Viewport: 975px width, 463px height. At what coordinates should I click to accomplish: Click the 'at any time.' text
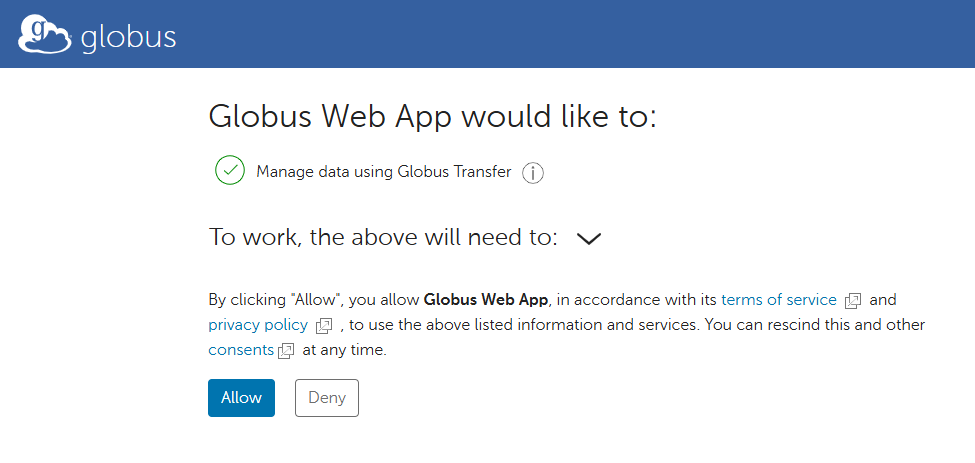[x=343, y=350]
